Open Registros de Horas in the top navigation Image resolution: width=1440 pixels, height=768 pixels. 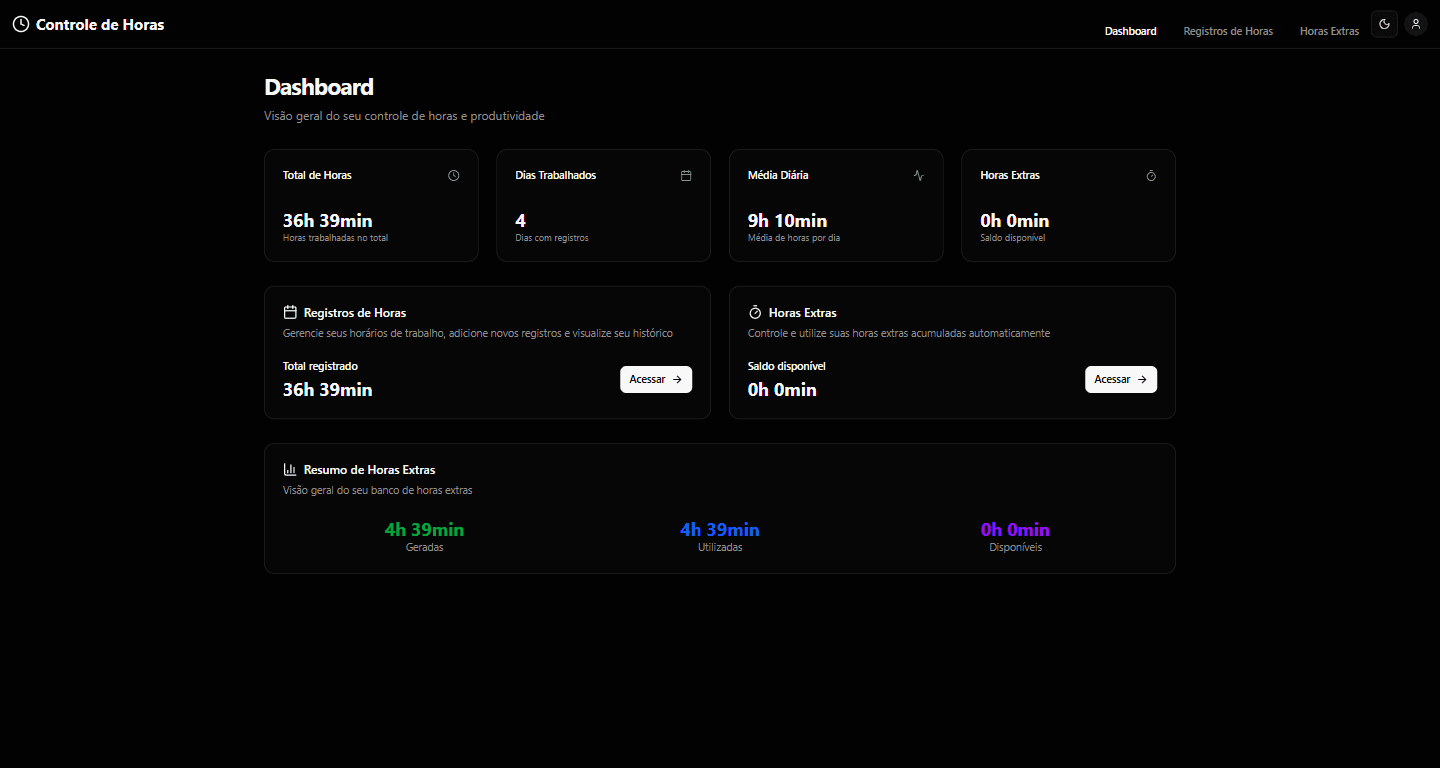pyautogui.click(x=1228, y=31)
